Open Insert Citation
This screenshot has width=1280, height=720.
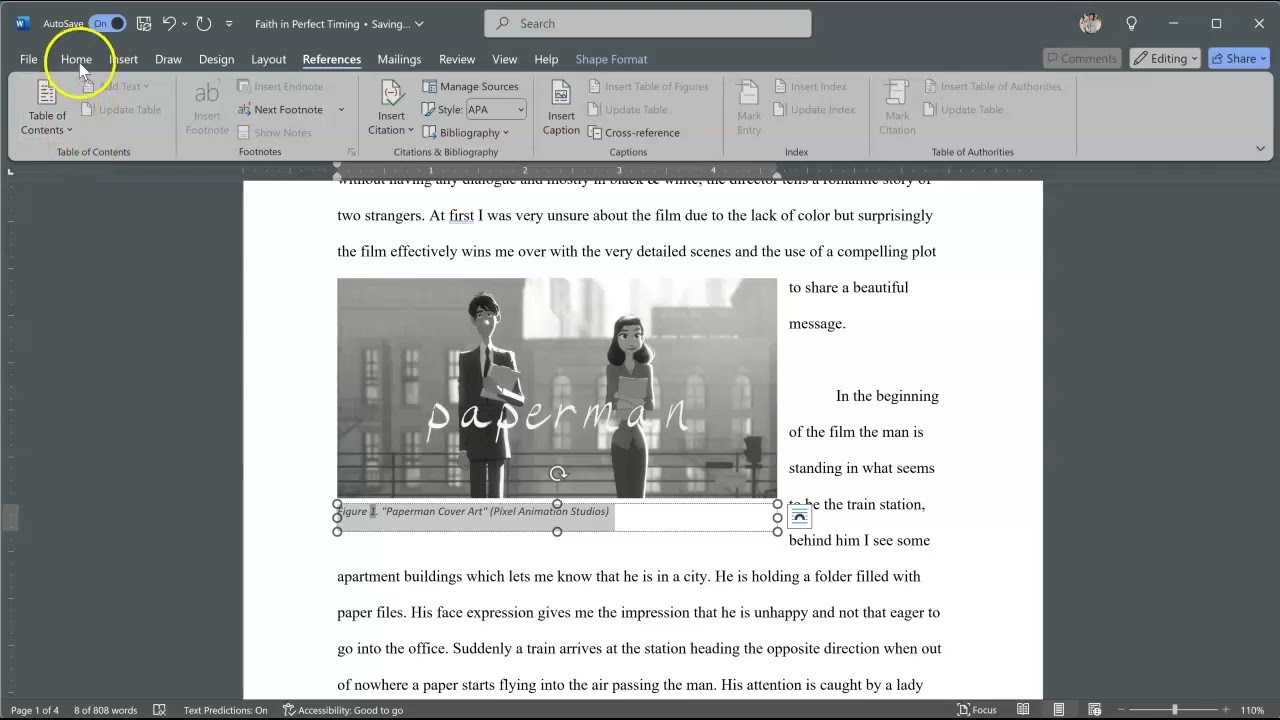point(391,108)
